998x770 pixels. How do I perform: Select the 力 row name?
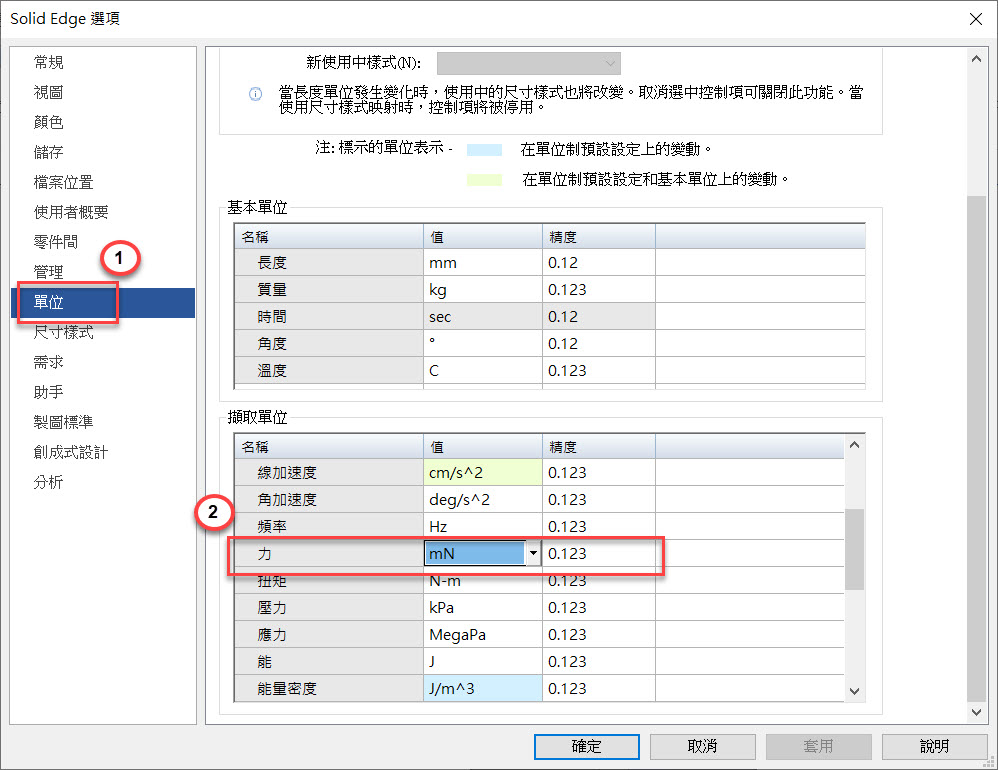click(328, 554)
